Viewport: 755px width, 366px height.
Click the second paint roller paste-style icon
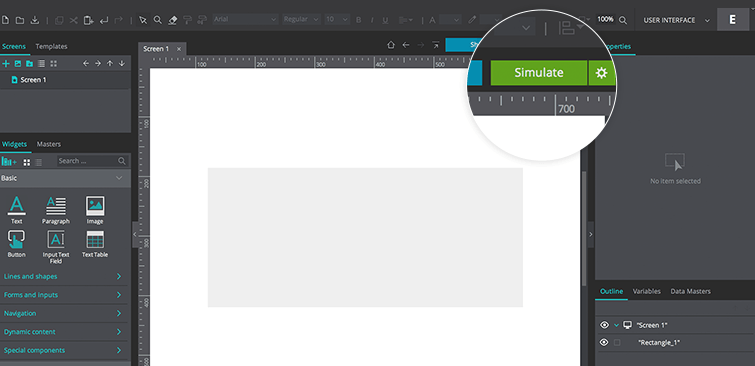click(x=203, y=20)
